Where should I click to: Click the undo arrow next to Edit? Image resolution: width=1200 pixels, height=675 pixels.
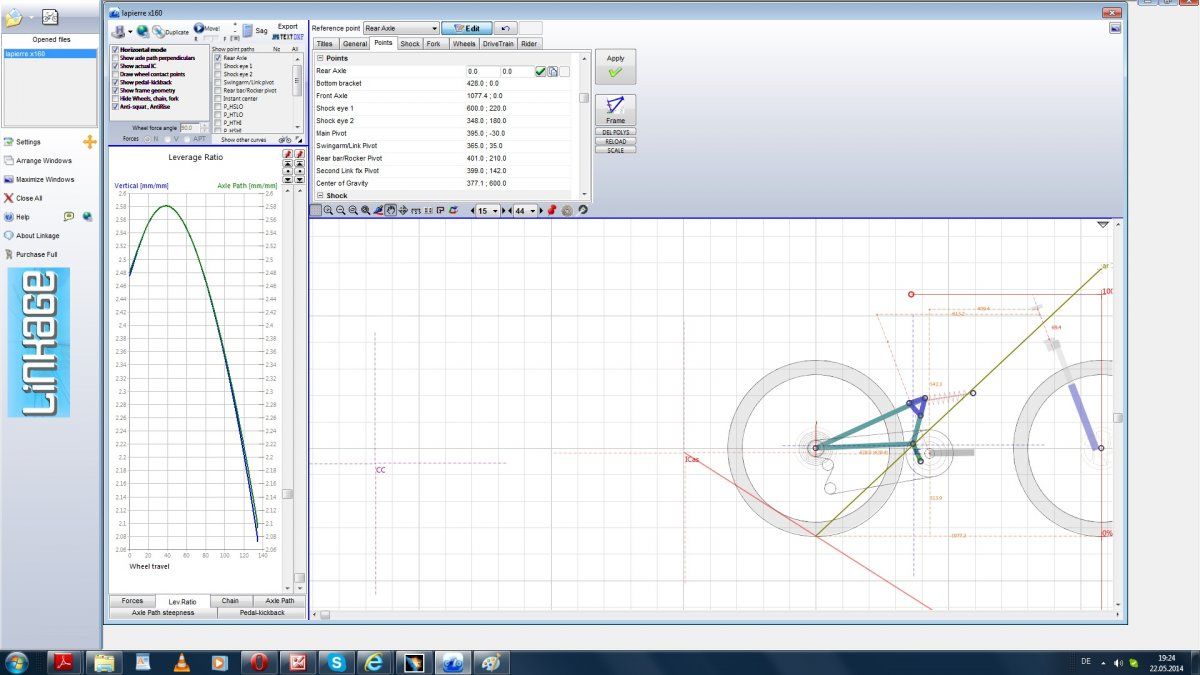coord(504,28)
